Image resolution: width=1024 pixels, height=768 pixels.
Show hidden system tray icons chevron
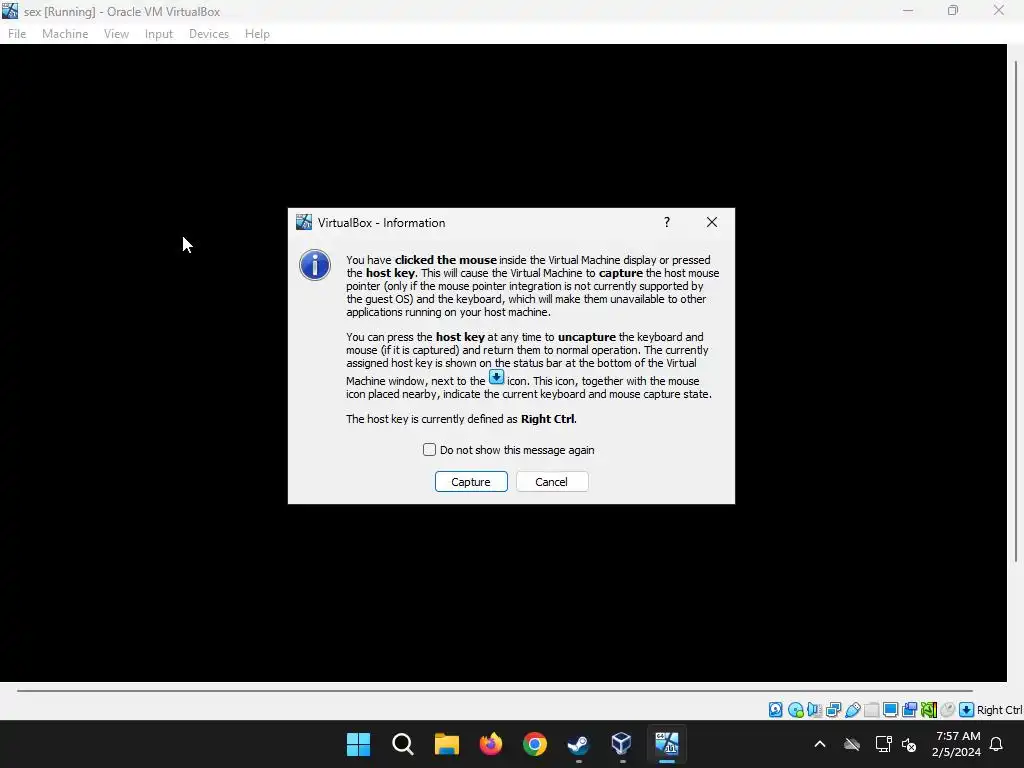pos(820,744)
